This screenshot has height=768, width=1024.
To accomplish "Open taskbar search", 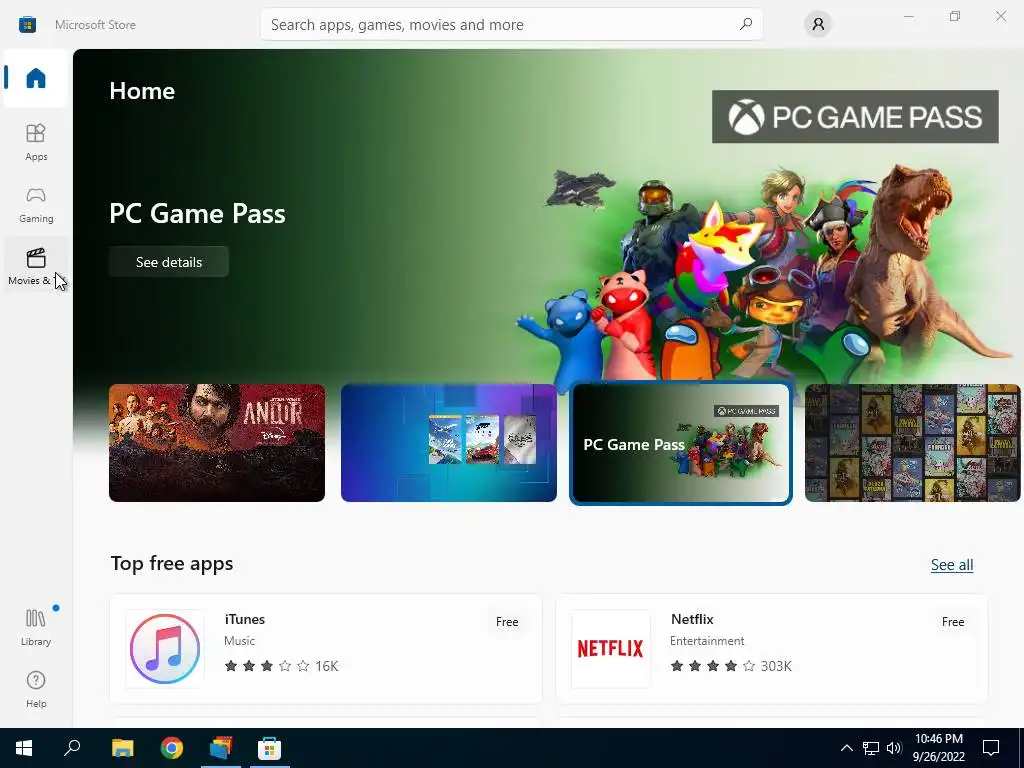I will tap(72, 748).
